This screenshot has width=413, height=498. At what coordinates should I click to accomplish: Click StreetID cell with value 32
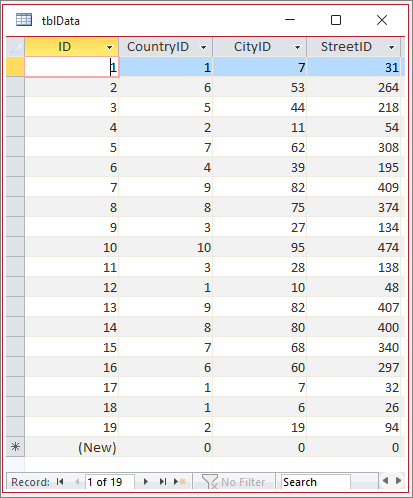(353, 387)
